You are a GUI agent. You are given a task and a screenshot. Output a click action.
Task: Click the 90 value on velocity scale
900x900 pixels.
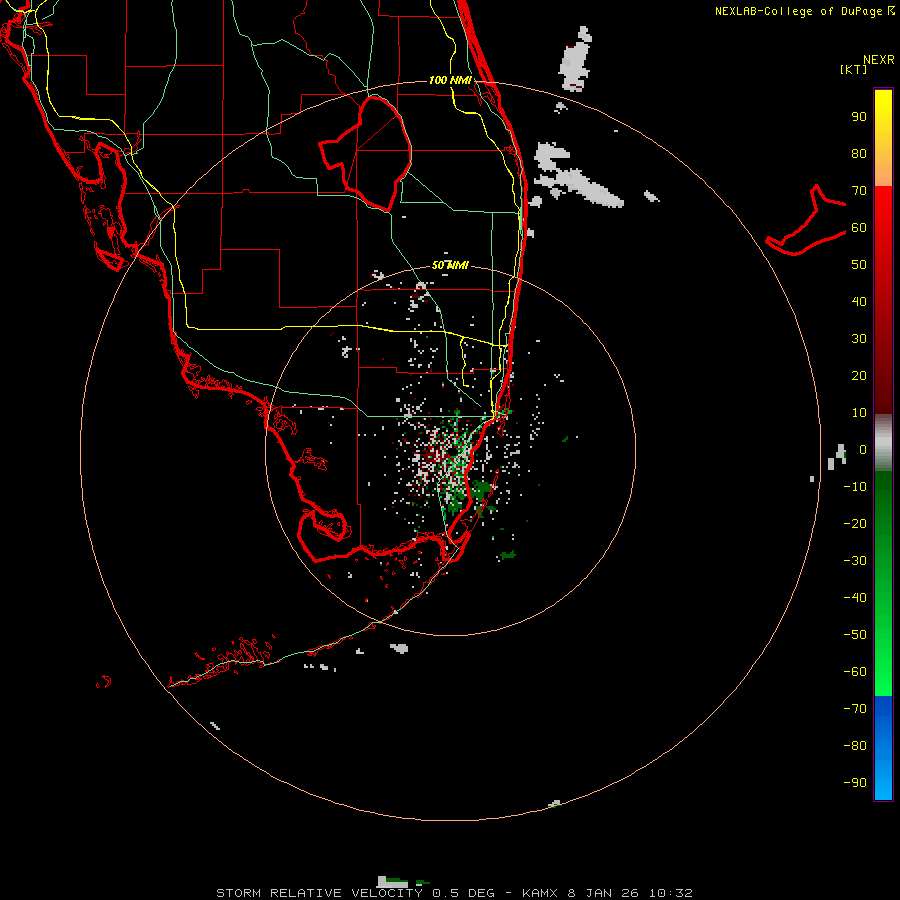click(x=859, y=117)
